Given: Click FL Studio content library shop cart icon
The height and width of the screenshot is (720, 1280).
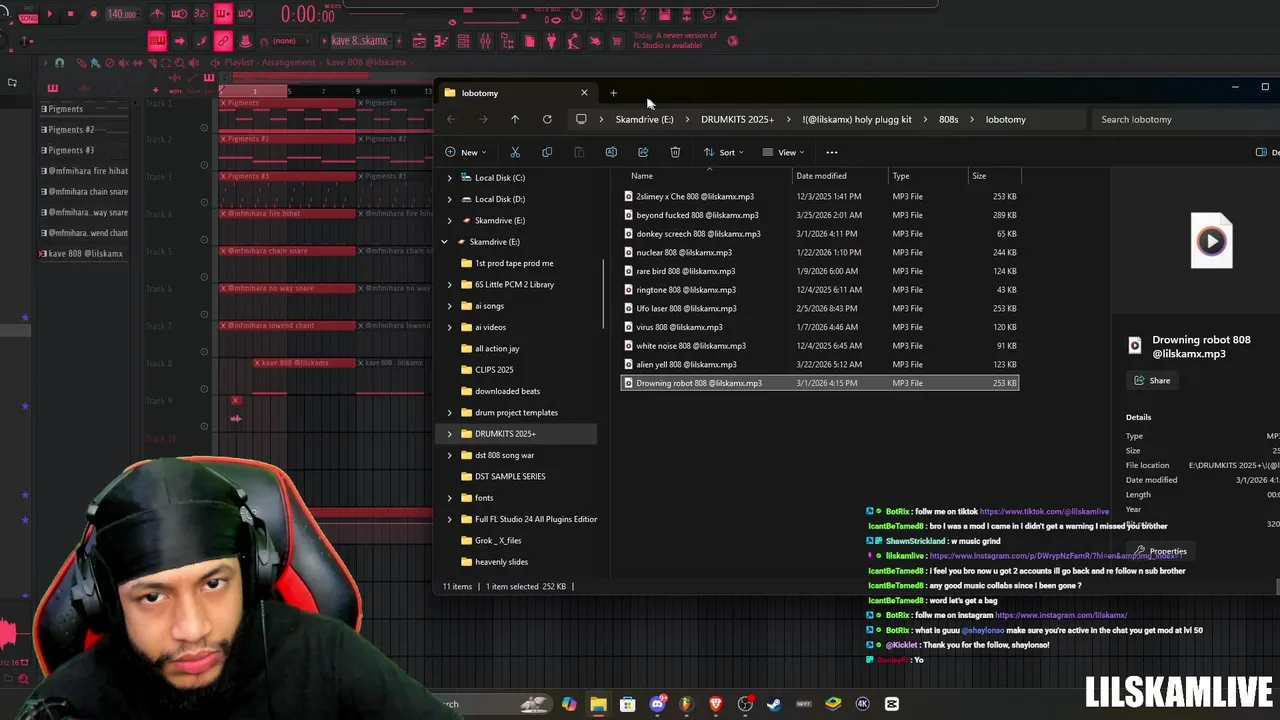Looking at the screenshot, I should [x=617, y=41].
